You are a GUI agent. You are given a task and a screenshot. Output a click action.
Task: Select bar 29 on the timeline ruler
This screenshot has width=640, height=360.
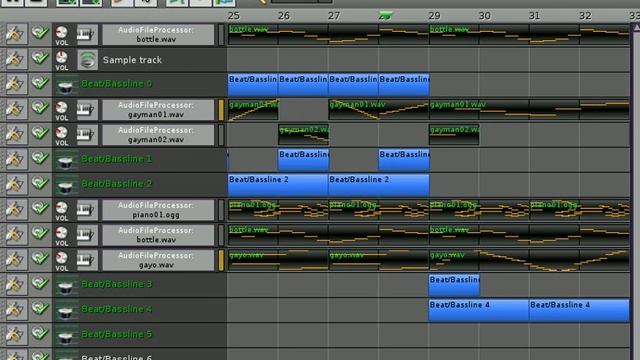click(434, 16)
